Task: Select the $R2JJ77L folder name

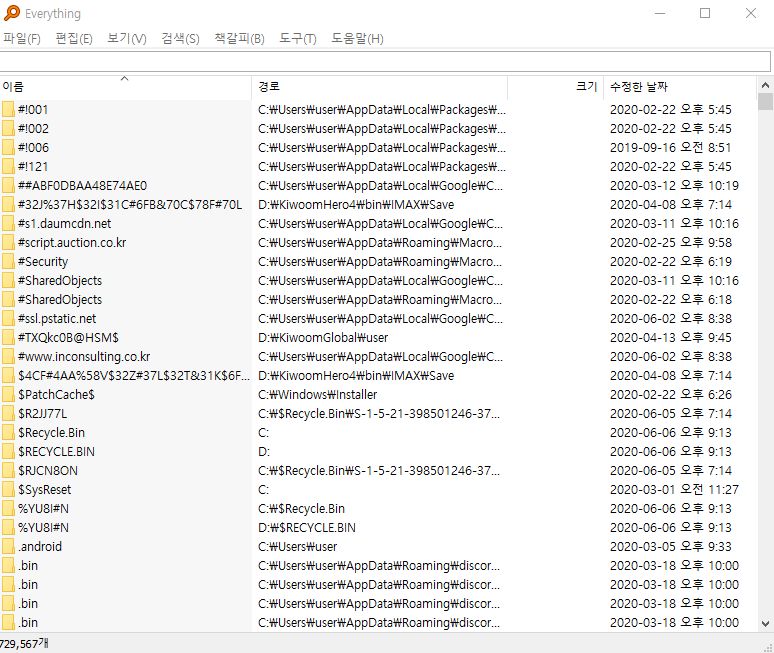Action: [x=42, y=414]
